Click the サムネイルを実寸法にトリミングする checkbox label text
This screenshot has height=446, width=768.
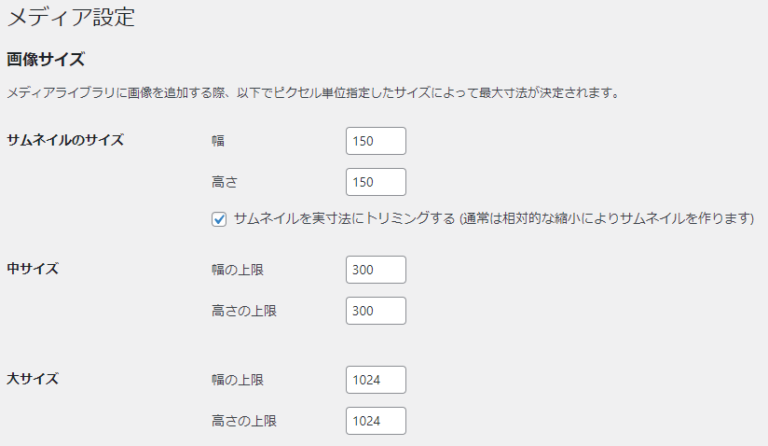[344, 219]
